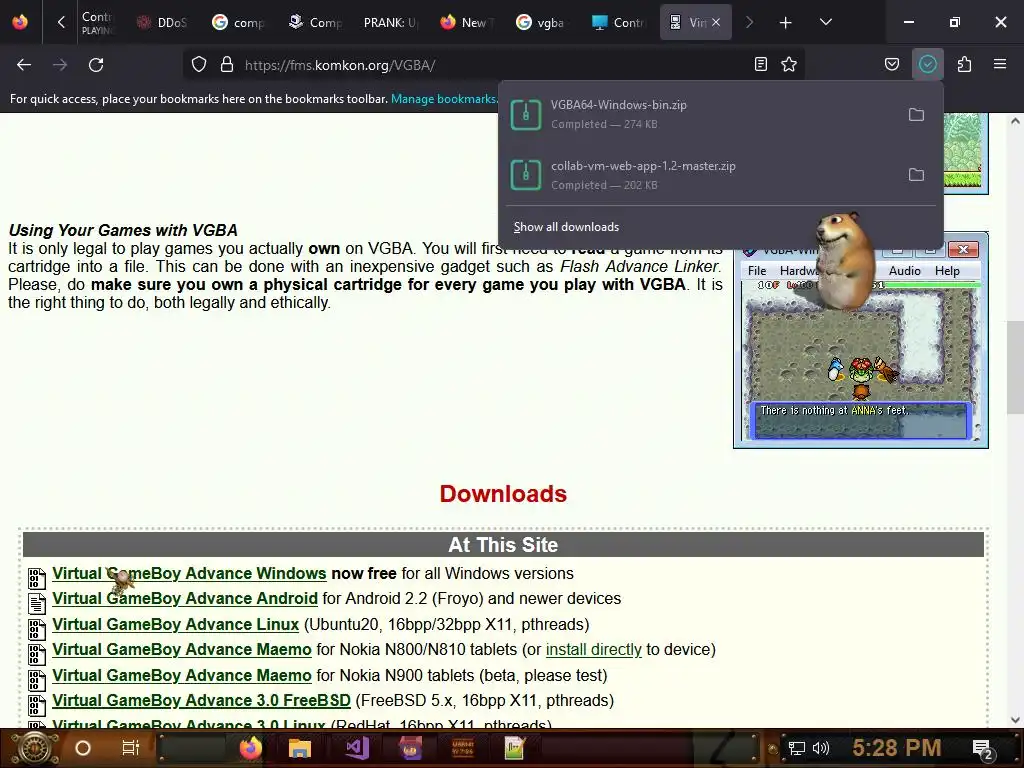Screen dimensions: 1024x768
Task: Open Virtual GameBoy Advance Android link
Action: tap(185, 598)
